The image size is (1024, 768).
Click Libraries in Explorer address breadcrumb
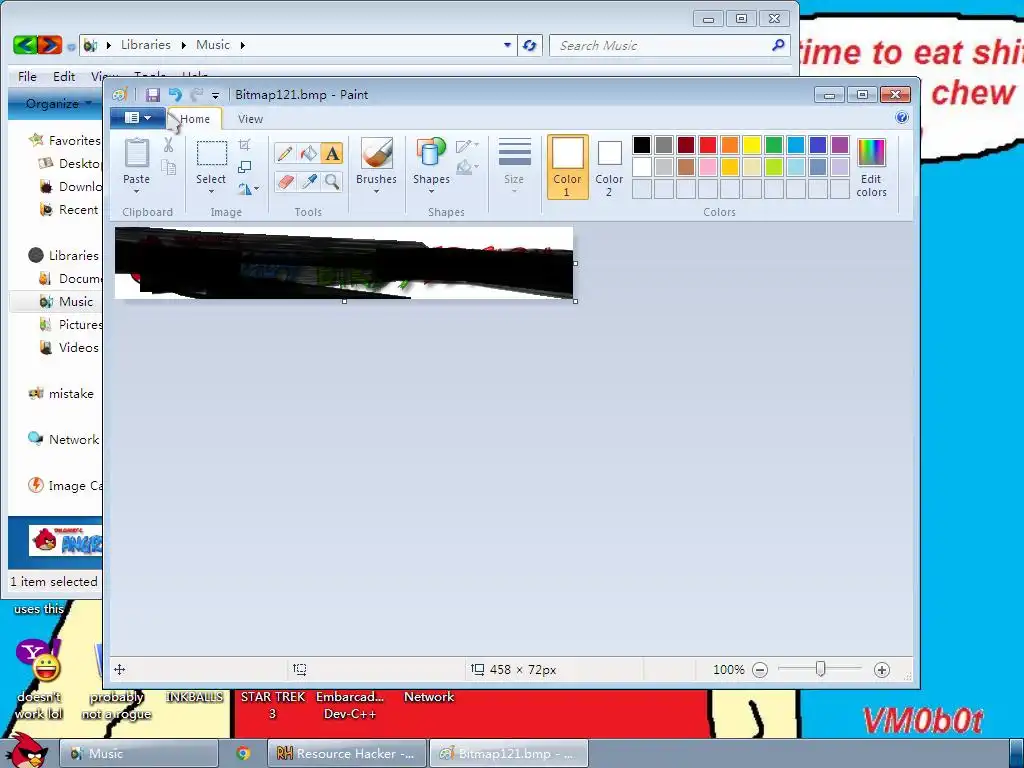[145, 45]
